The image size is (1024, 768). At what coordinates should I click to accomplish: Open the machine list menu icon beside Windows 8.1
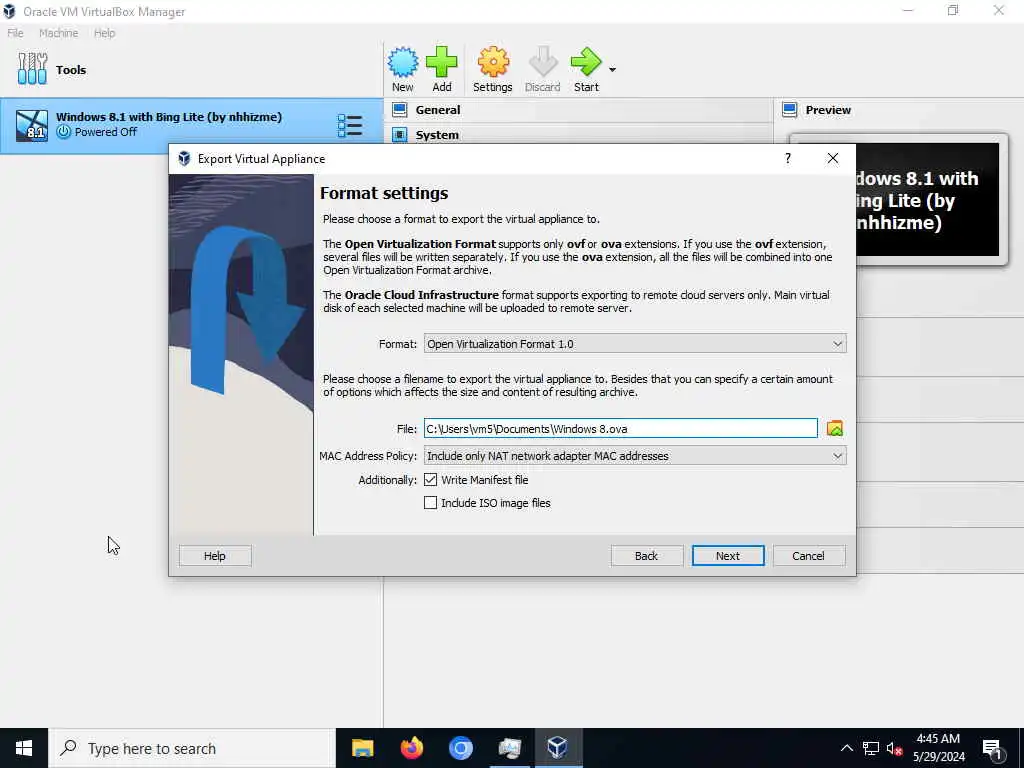click(x=350, y=125)
